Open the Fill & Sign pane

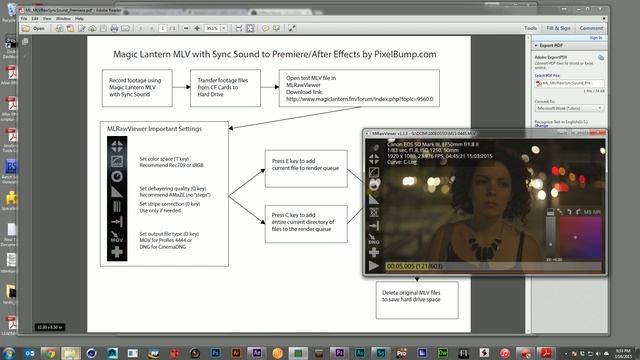558,28
